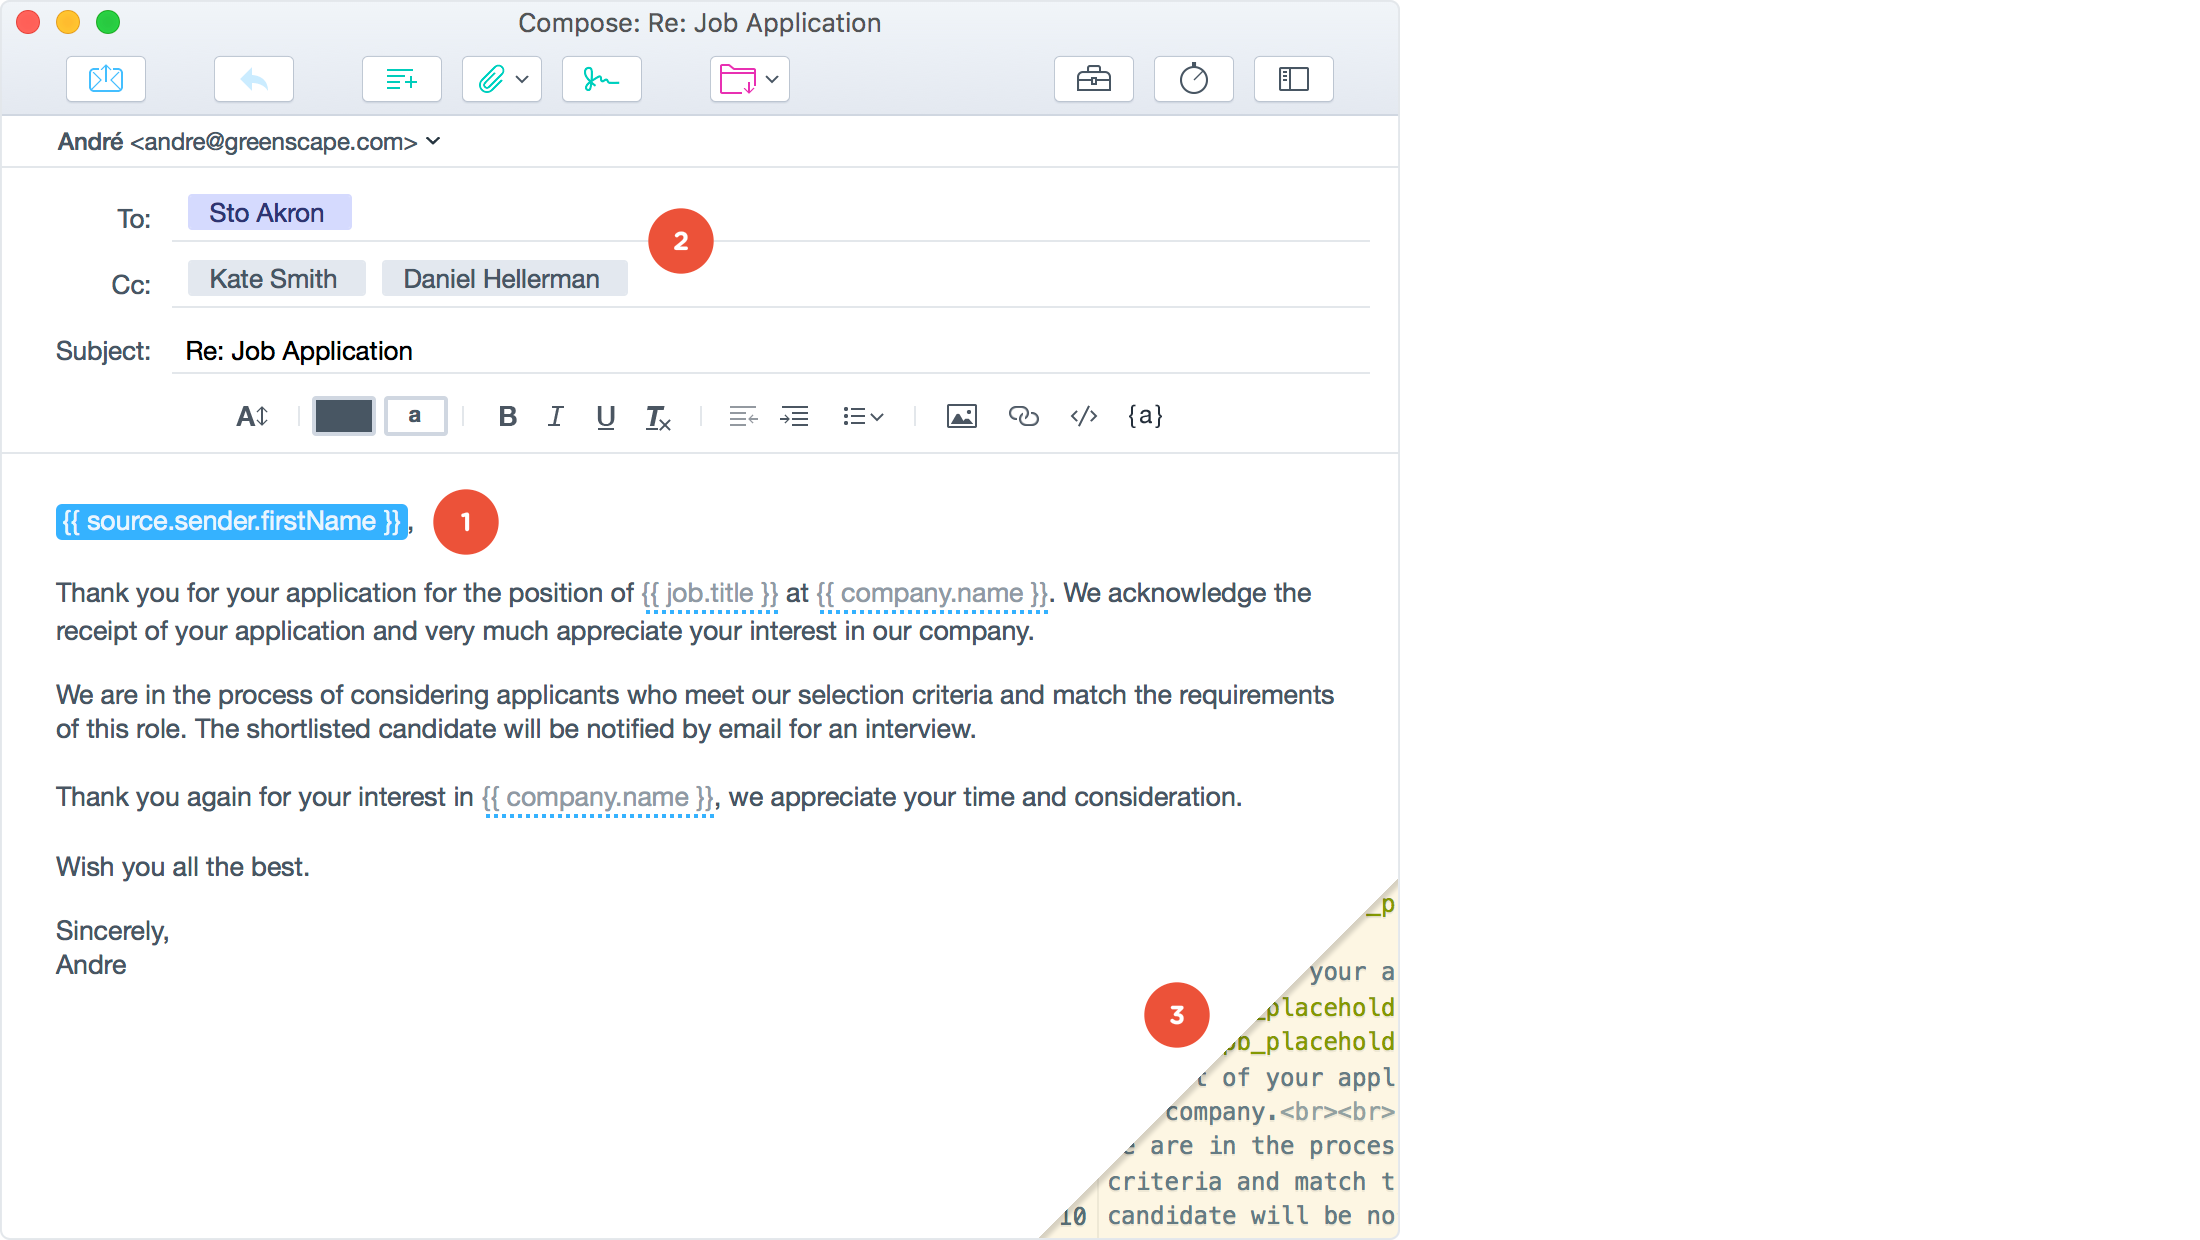Toggle Italic formatting on selected text
Viewport: 2200px width, 1240px height.
click(x=558, y=417)
